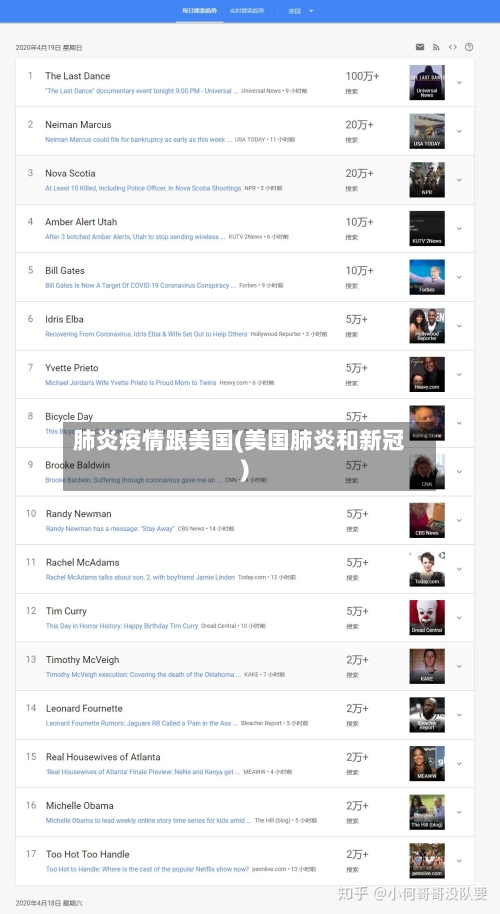Click the Forbes thumbnail for Bill Gates
This screenshot has height=914, width=500.
427,277
